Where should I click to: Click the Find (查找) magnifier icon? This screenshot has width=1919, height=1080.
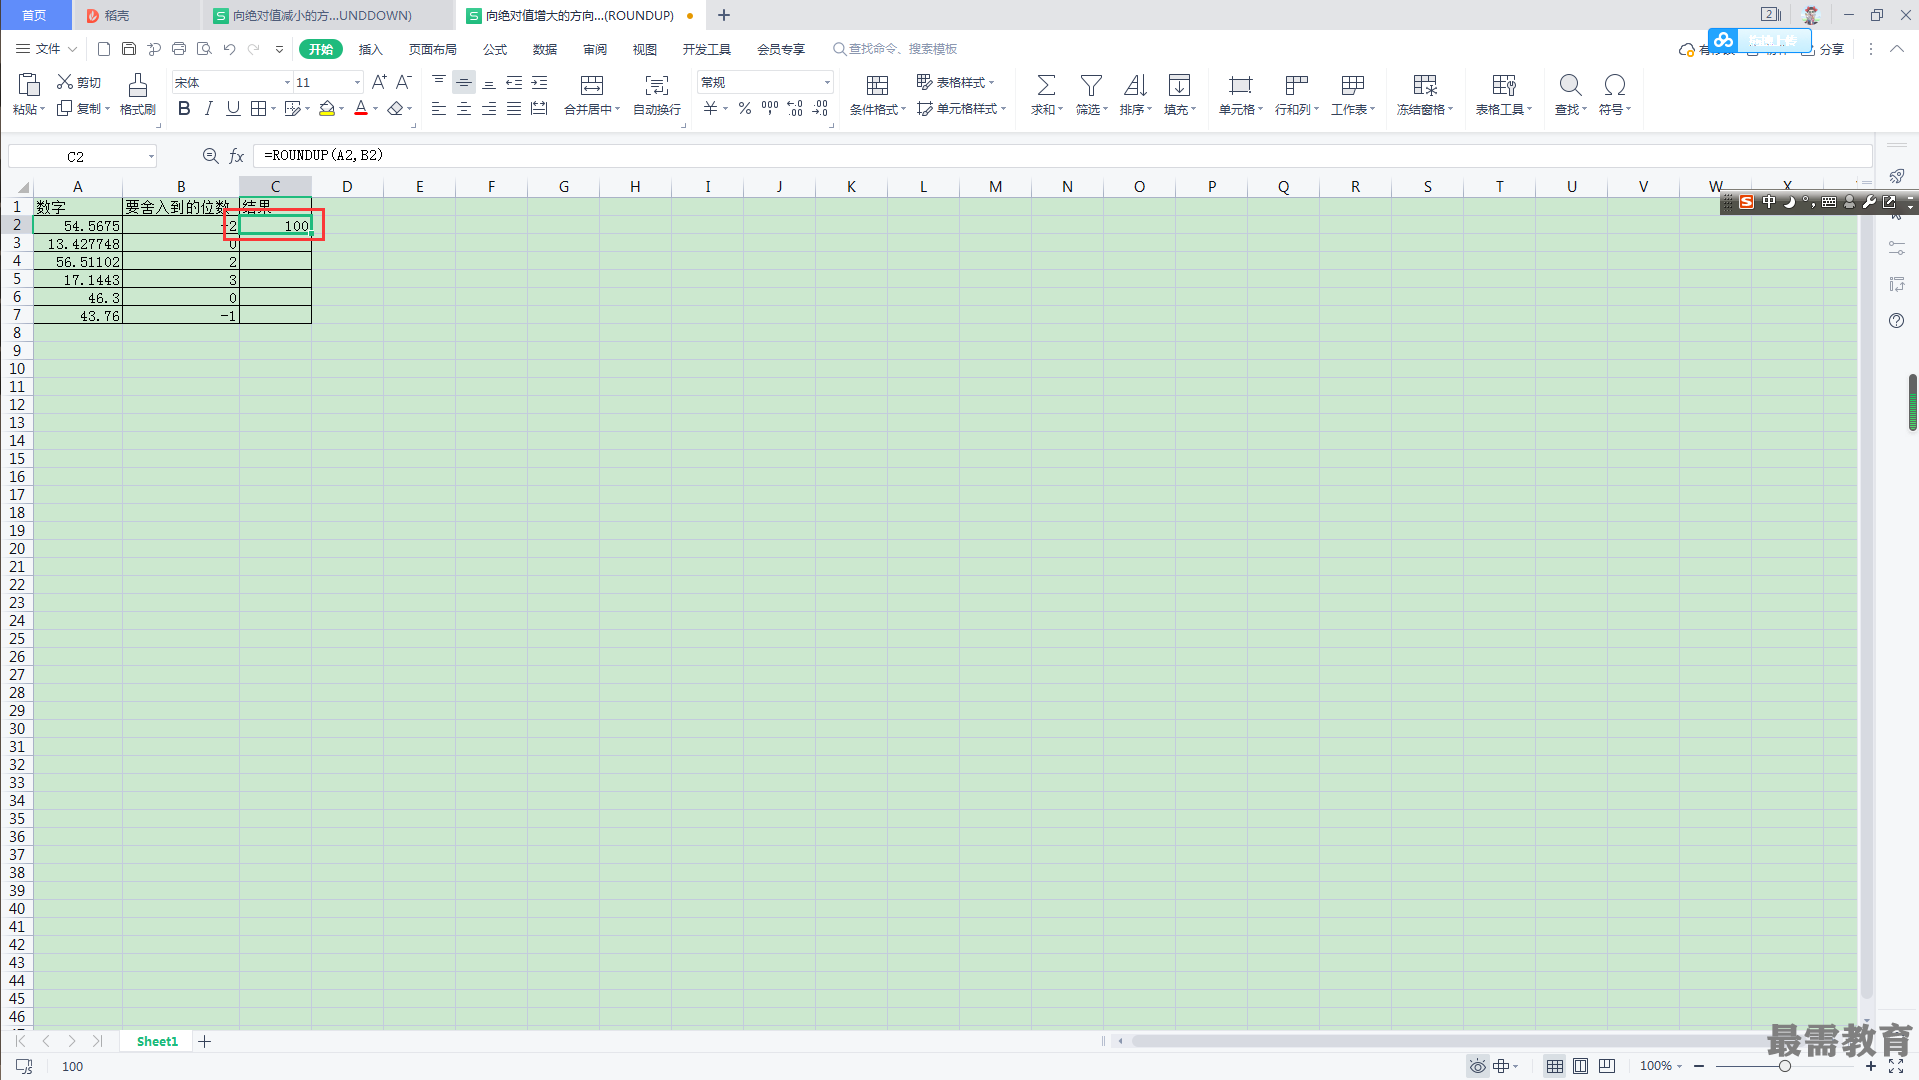(x=1570, y=85)
